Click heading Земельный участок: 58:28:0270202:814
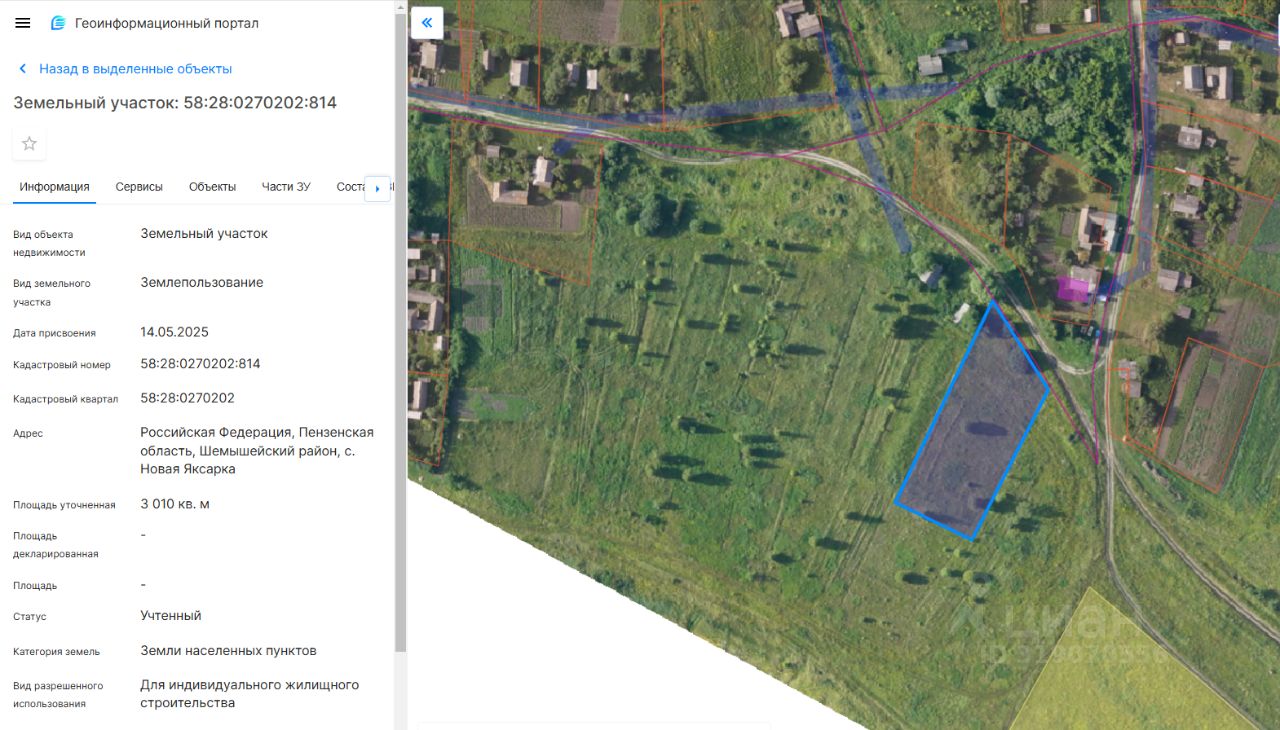The height and width of the screenshot is (730, 1280). pyautogui.click(x=175, y=103)
